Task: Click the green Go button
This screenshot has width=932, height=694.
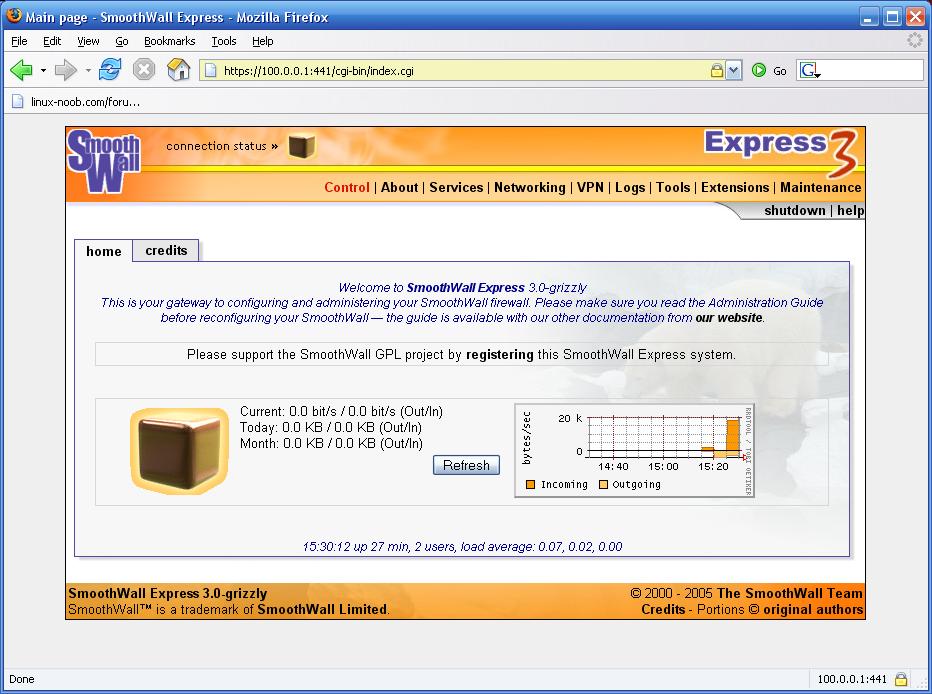Action: click(769, 71)
